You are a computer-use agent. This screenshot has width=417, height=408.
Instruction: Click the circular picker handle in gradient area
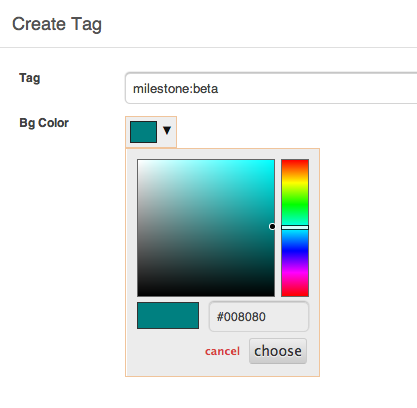click(272, 227)
